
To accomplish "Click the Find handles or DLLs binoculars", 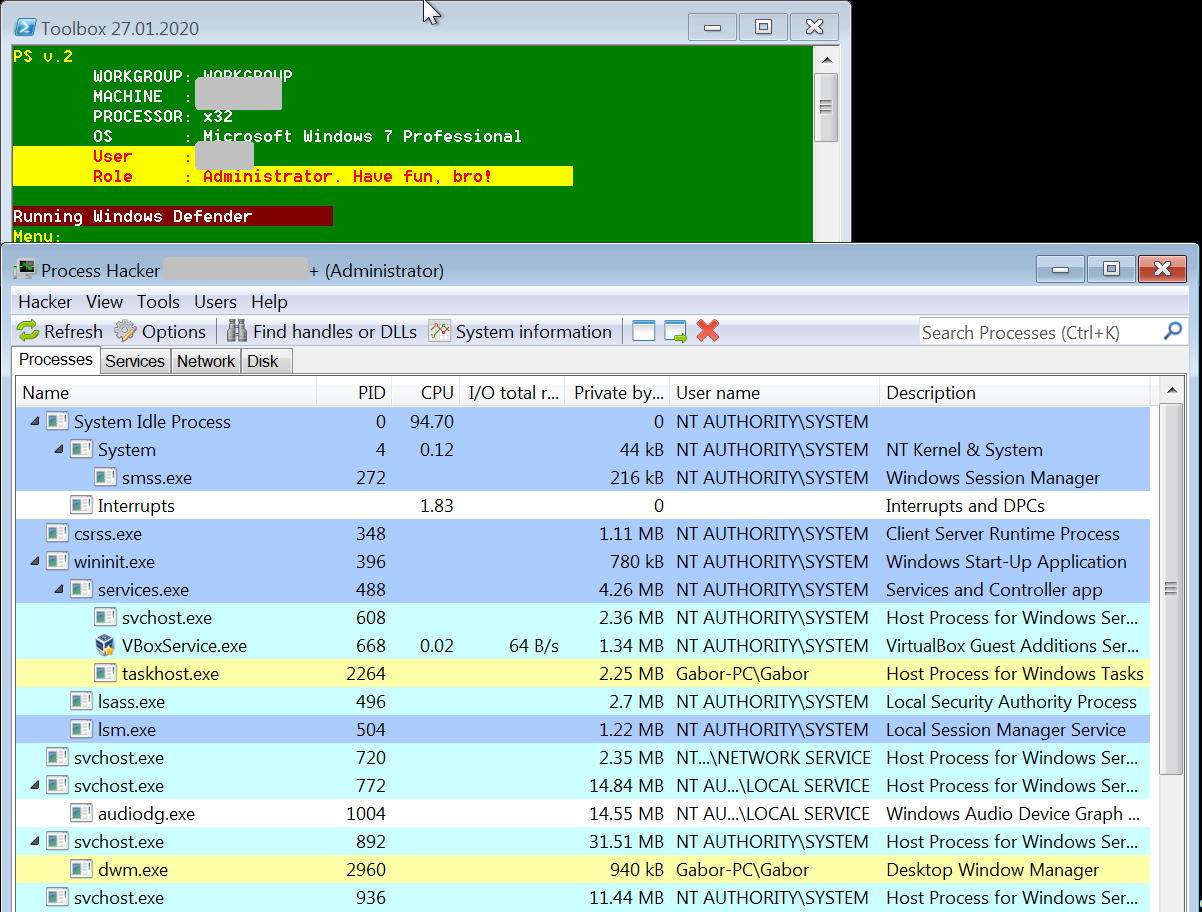I will [x=237, y=332].
